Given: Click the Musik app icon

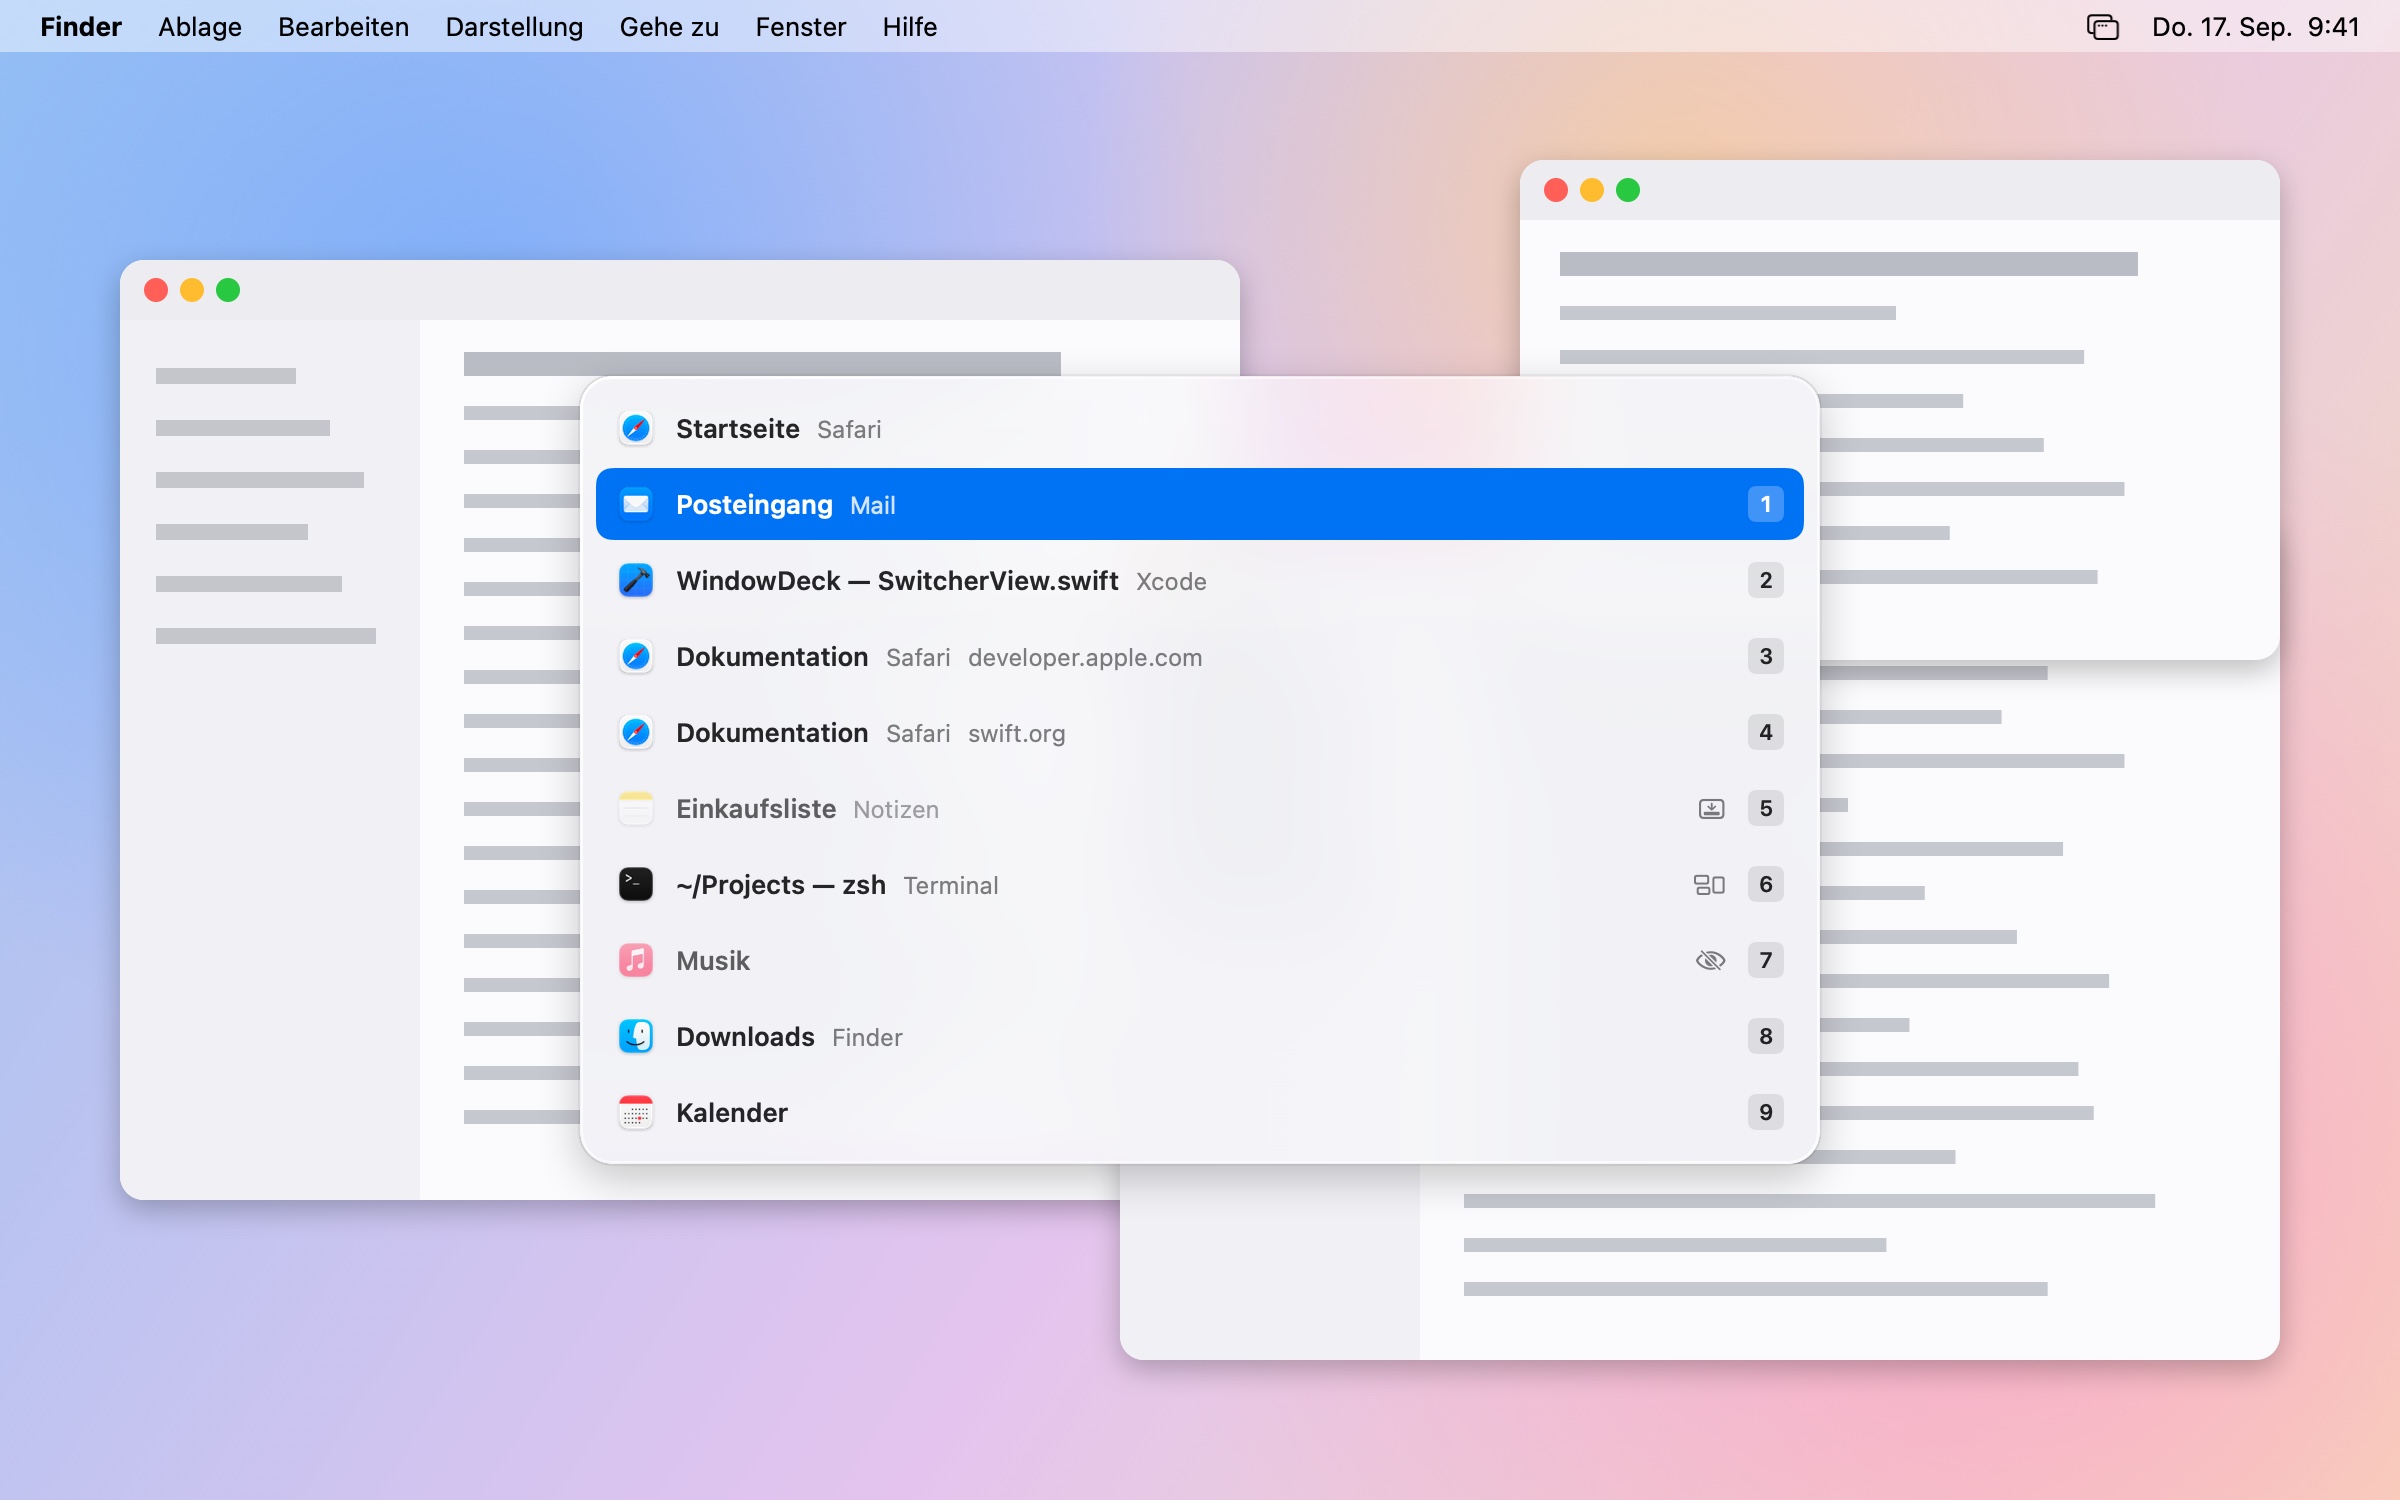Looking at the screenshot, I should 636,961.
